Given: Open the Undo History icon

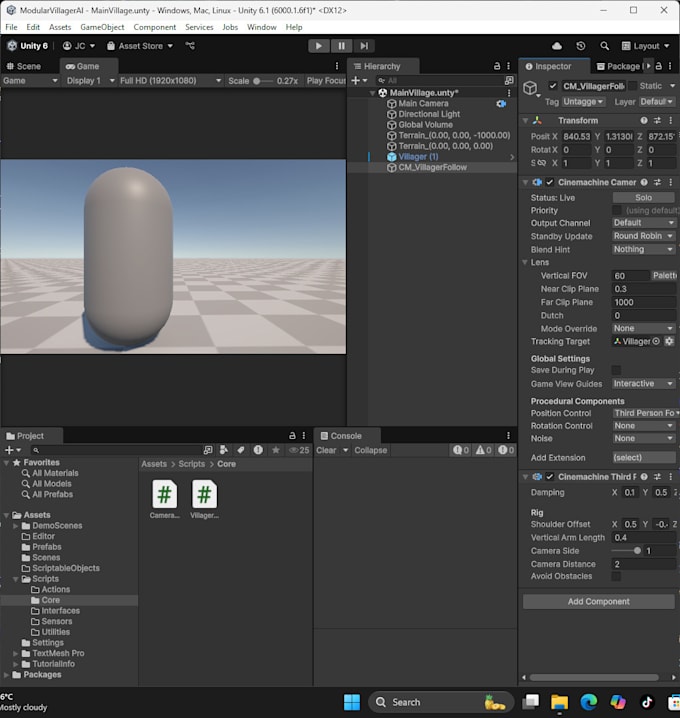Looking at the screenshot, I should (x=581, y=46).
